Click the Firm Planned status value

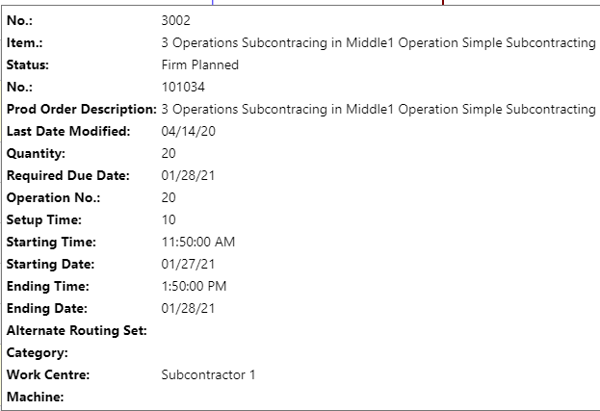pyautogui.click(x=200, y=65)
